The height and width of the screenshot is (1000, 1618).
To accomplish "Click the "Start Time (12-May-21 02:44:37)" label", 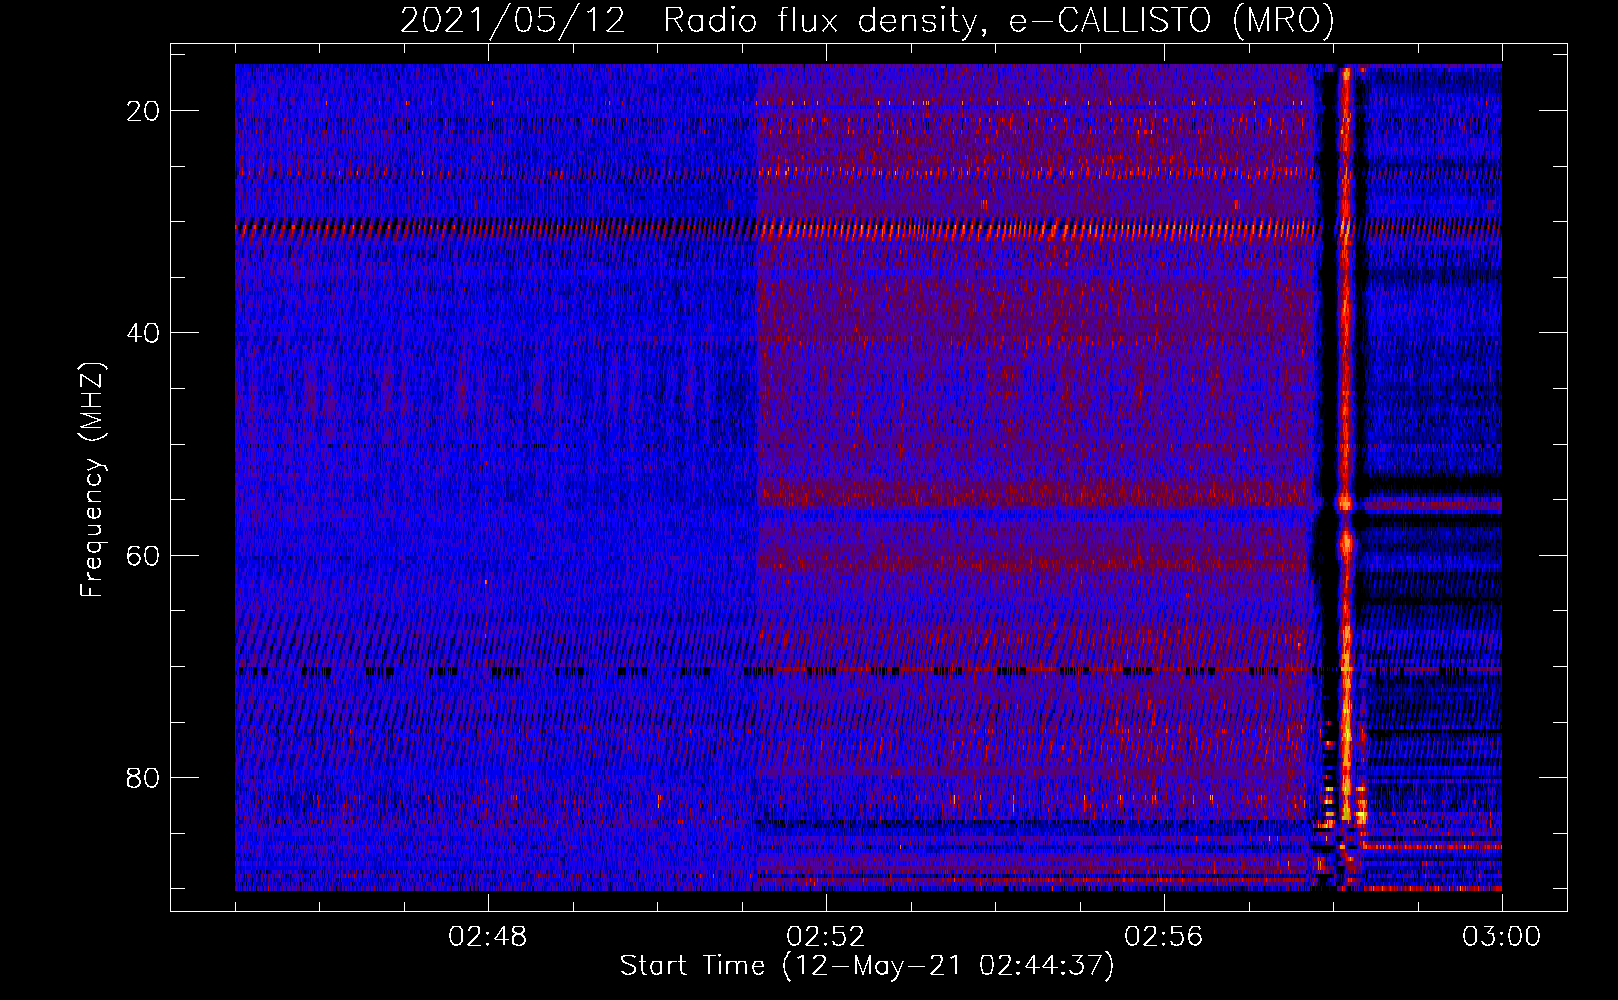I will [867, 966].
